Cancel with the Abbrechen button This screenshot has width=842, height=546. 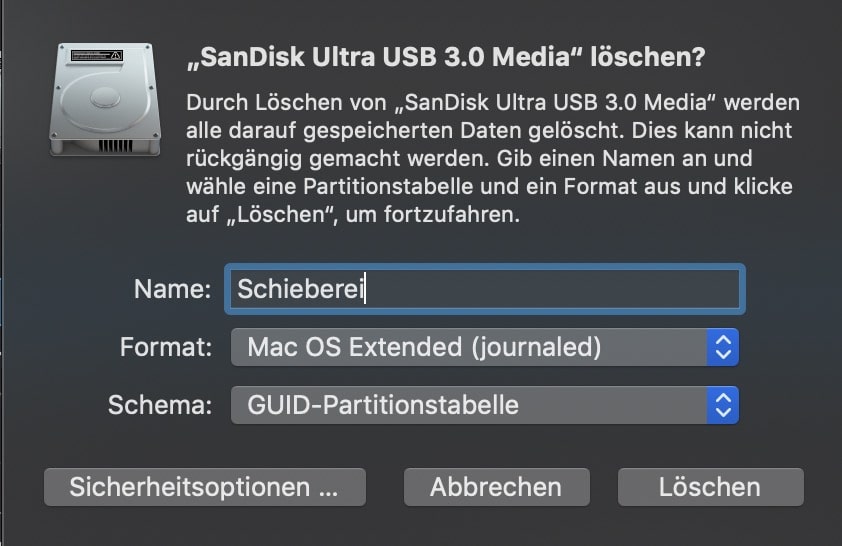point(497,487)
